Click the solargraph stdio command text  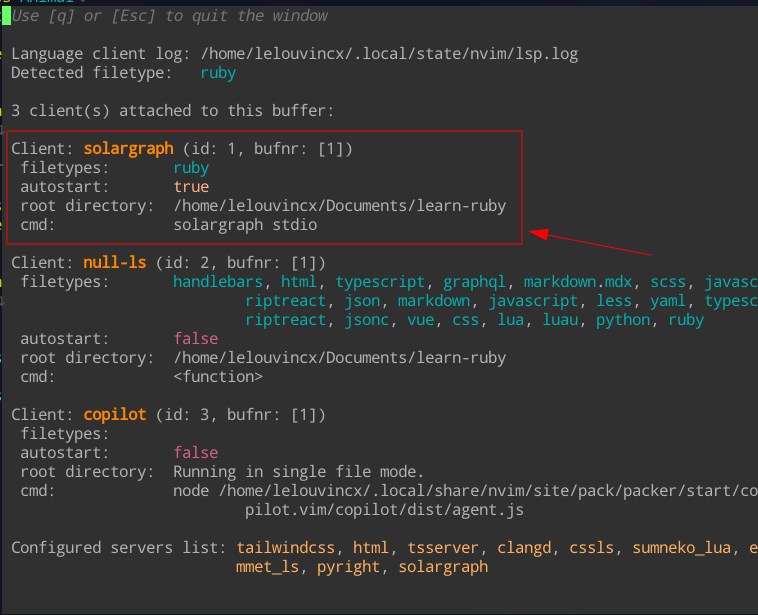pos(245,225)
